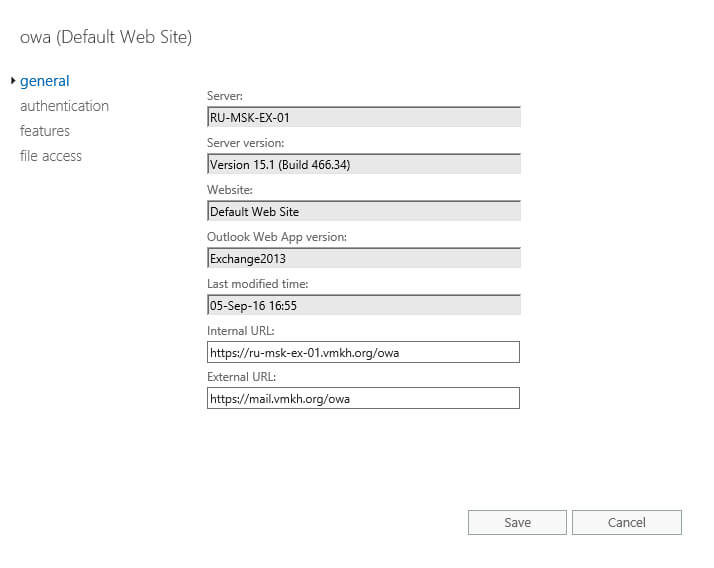Open the file access tab
Viewport: 714px width, 568px height.
pos(51,156)
